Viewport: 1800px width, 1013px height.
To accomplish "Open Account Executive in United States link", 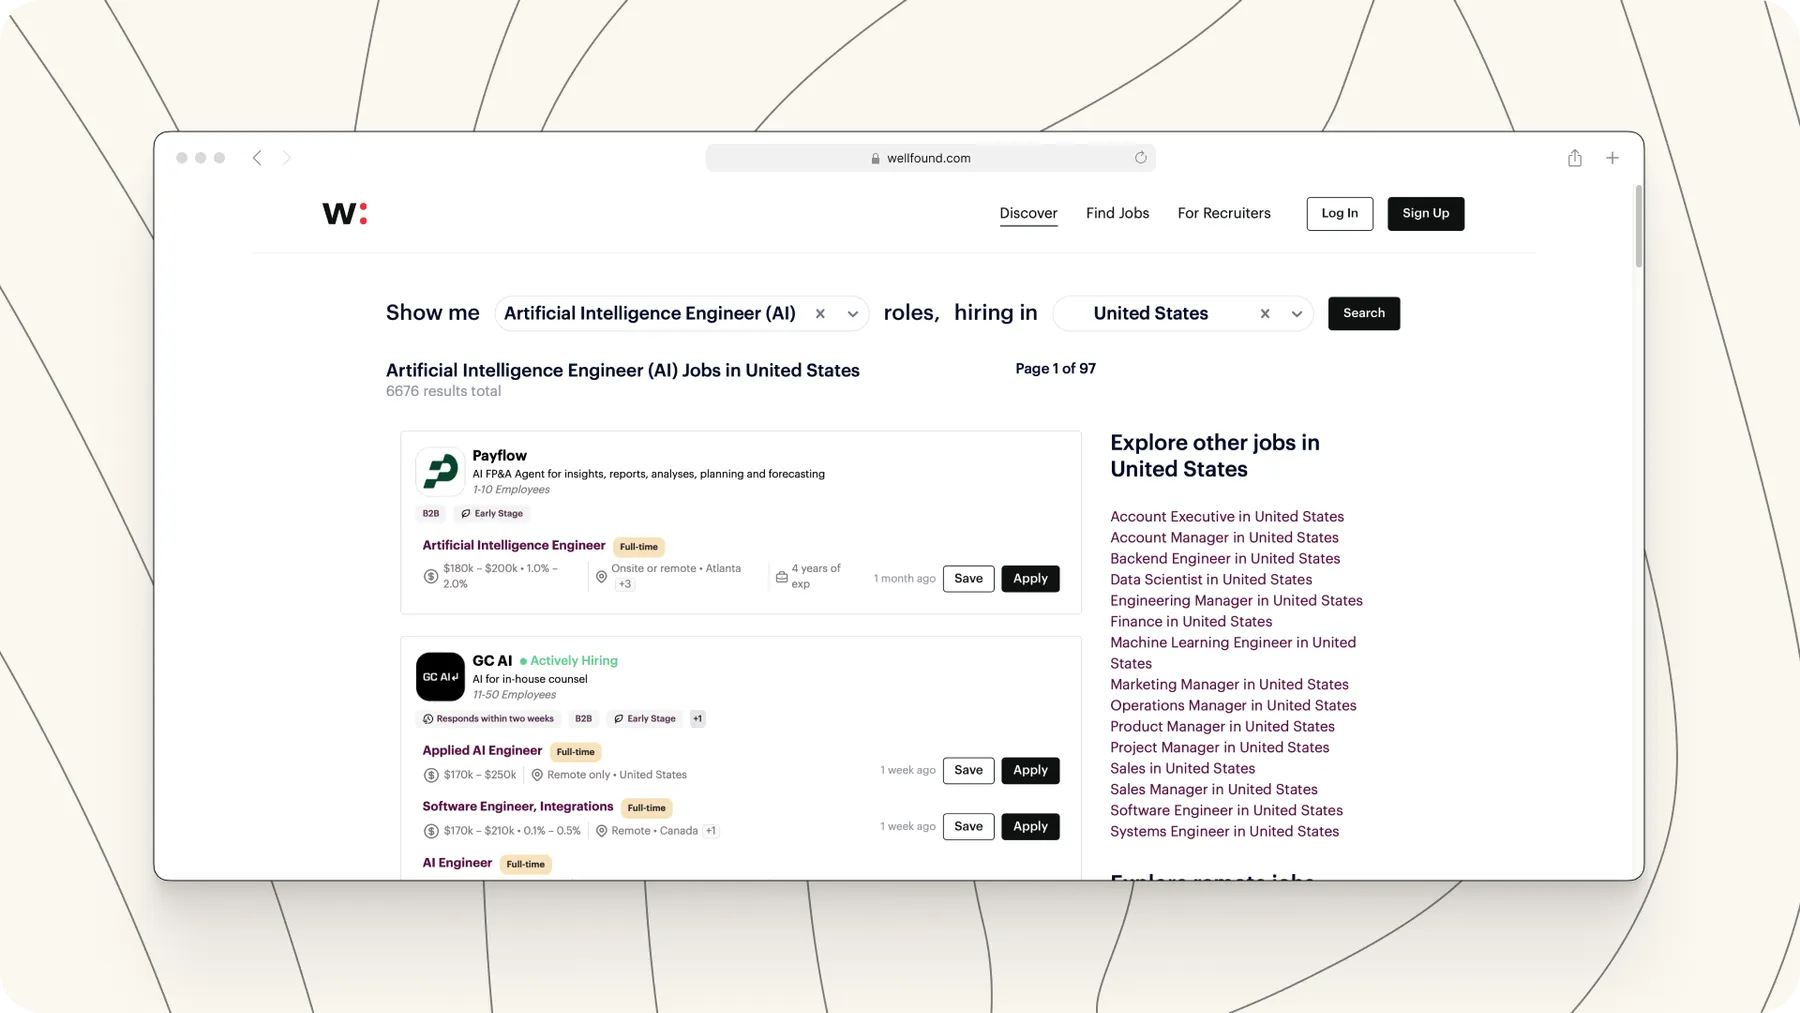I will [1227, 517].
